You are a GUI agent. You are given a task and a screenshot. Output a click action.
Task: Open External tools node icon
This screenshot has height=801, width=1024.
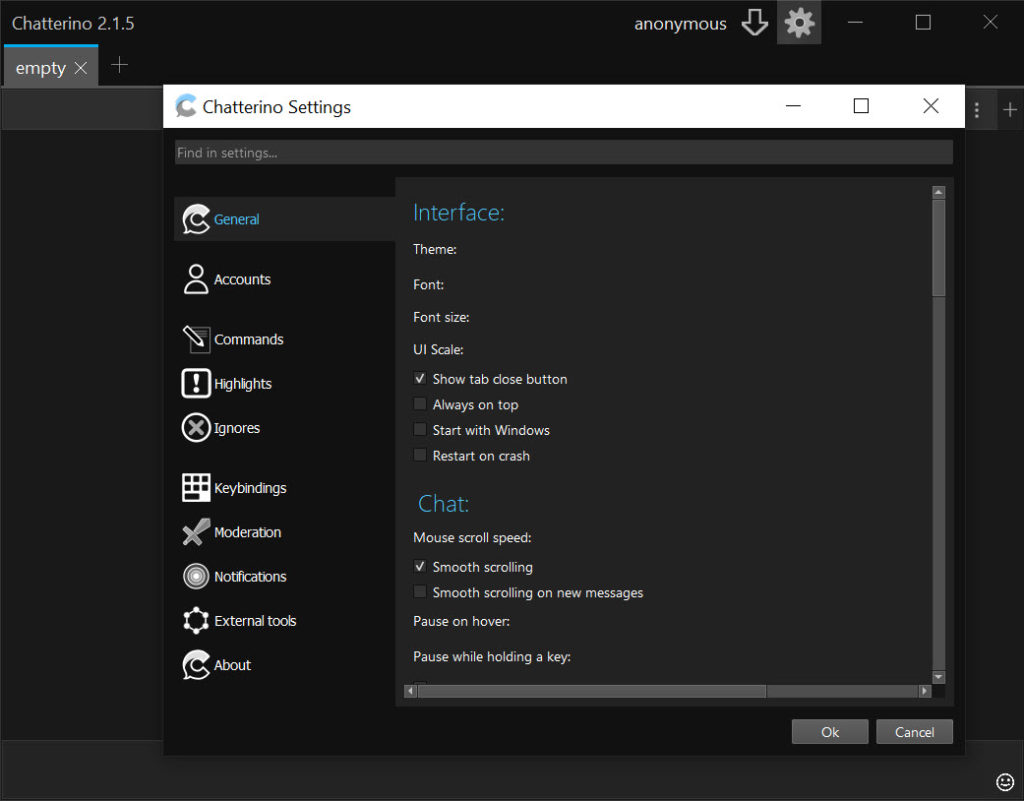coord(196,621)
